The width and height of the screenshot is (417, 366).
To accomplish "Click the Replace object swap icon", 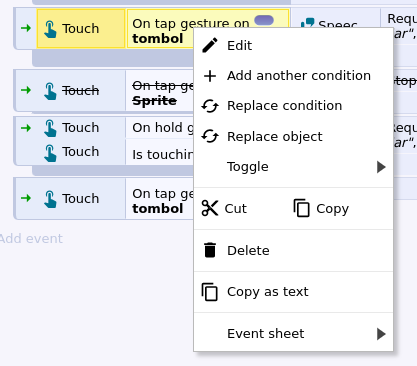I will (210, 137).
